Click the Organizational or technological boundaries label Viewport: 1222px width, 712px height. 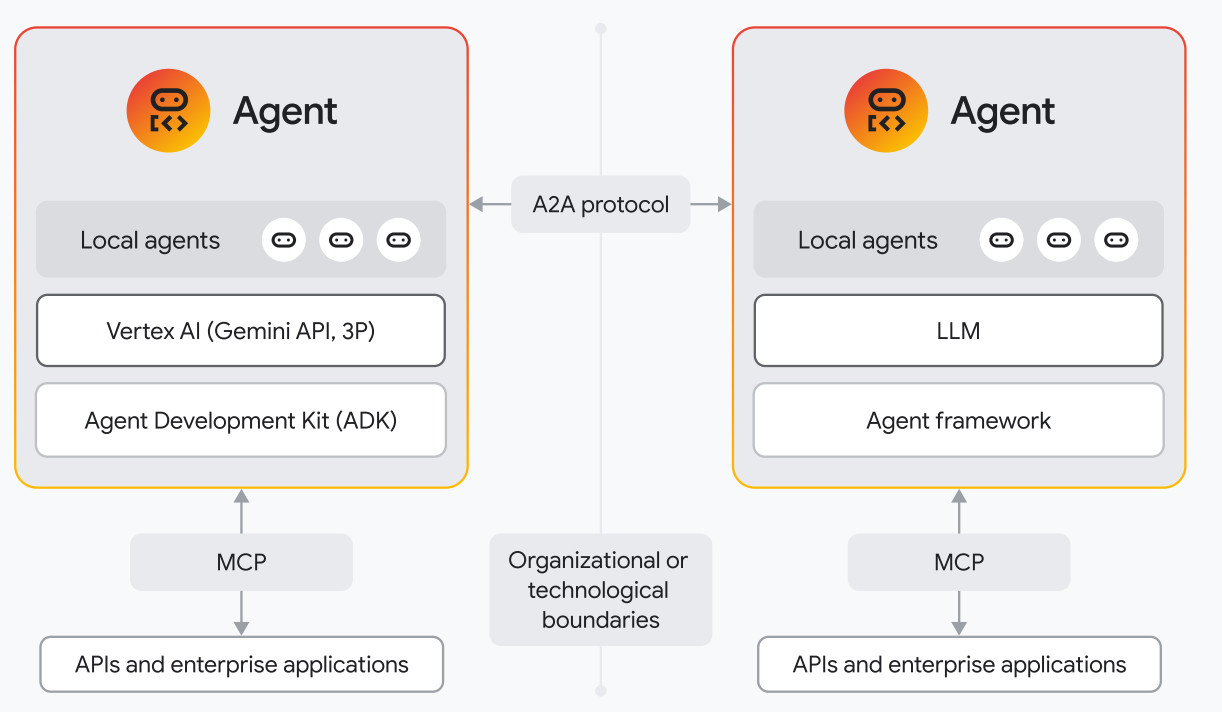pyautogui.click(x=601, y=590)
